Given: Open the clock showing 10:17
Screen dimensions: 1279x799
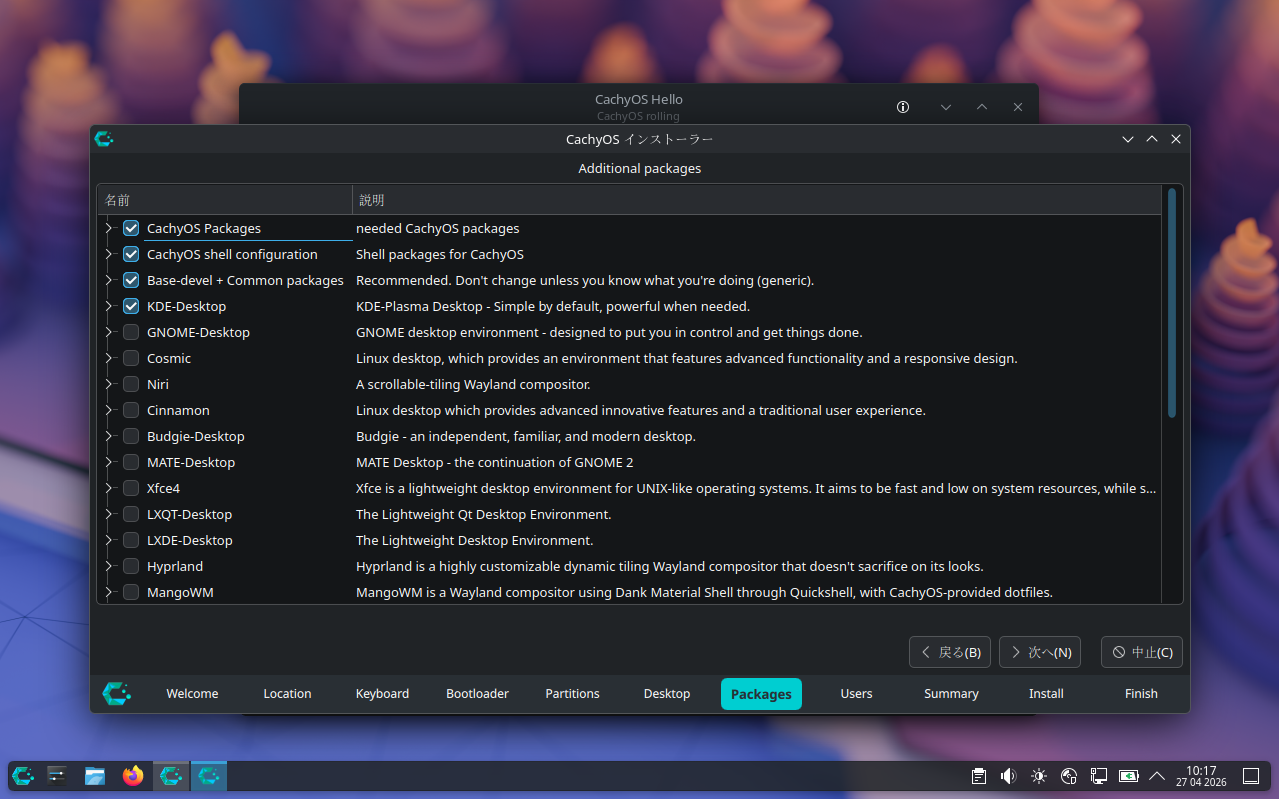Looking at the screenshot, I should coord(1201,776).
